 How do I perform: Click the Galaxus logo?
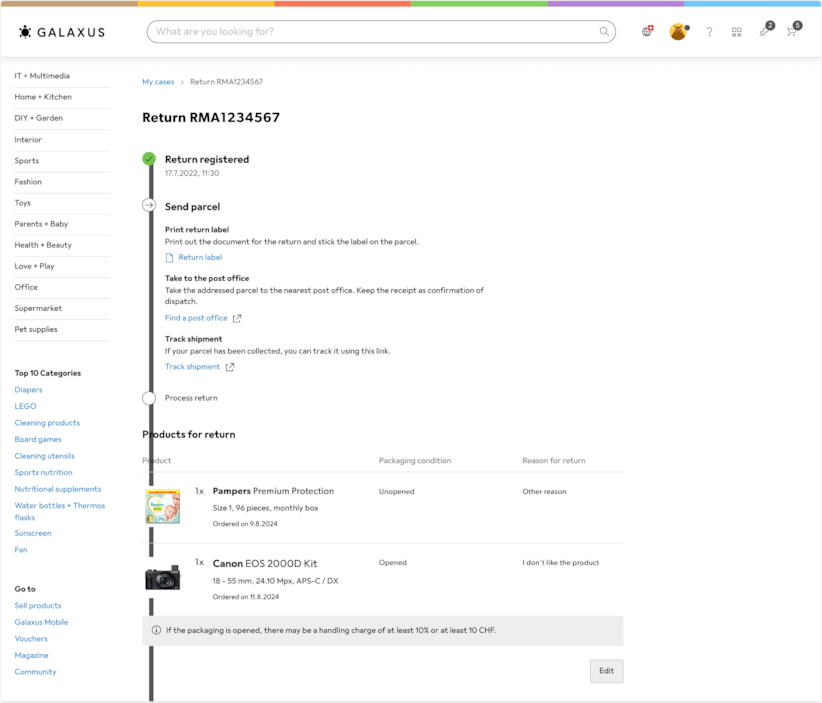click(x=61, y=32)
